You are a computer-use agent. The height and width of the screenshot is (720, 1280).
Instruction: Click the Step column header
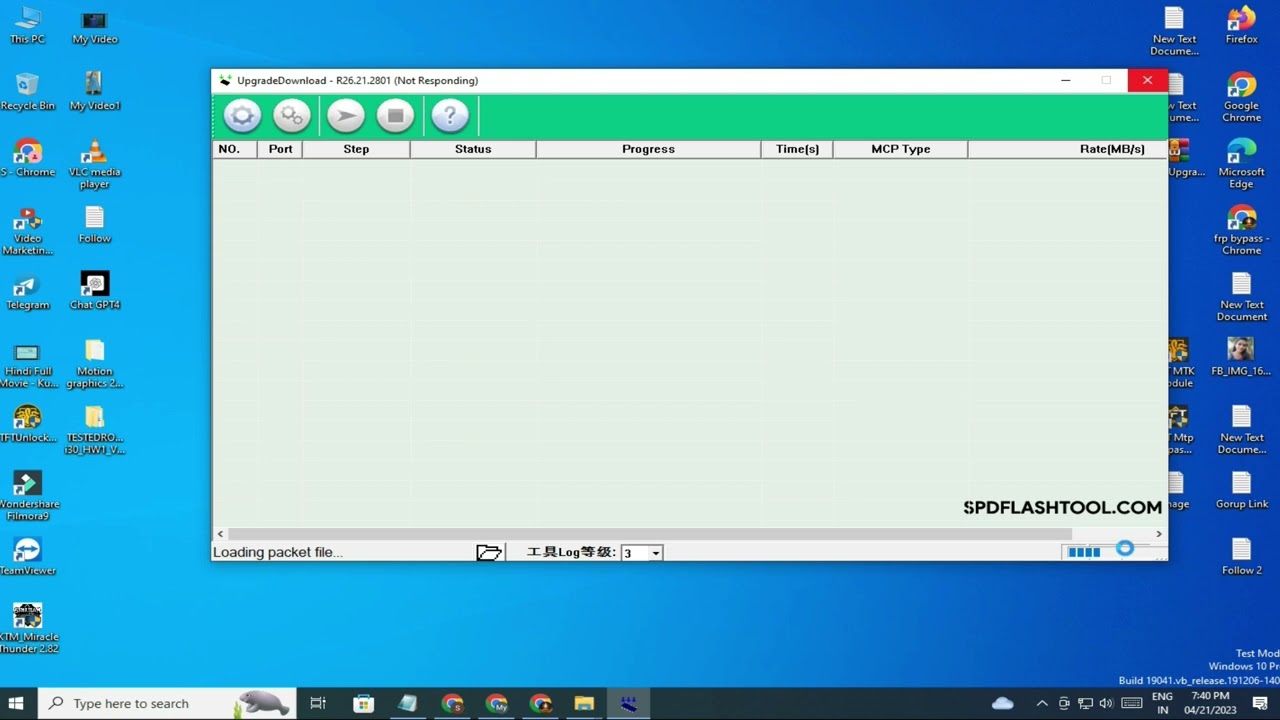click(x=356, y=149)
